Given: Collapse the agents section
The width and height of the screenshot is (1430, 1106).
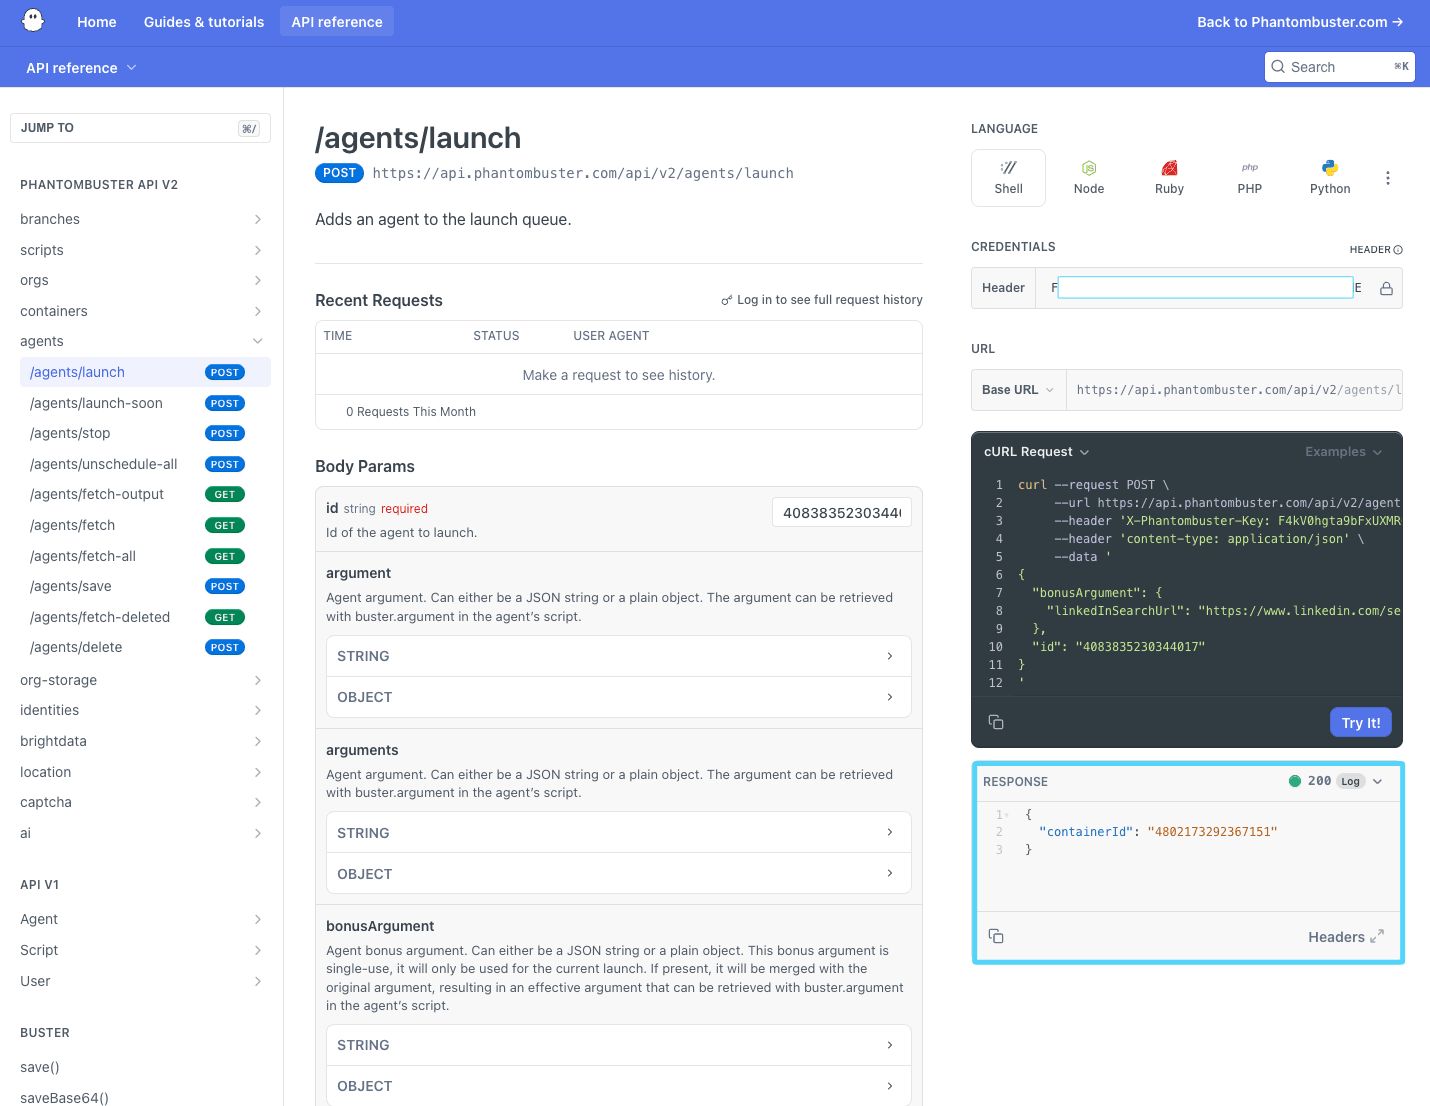Looking at the screenshot, I should pyautogui.click(x=257, y=341).
